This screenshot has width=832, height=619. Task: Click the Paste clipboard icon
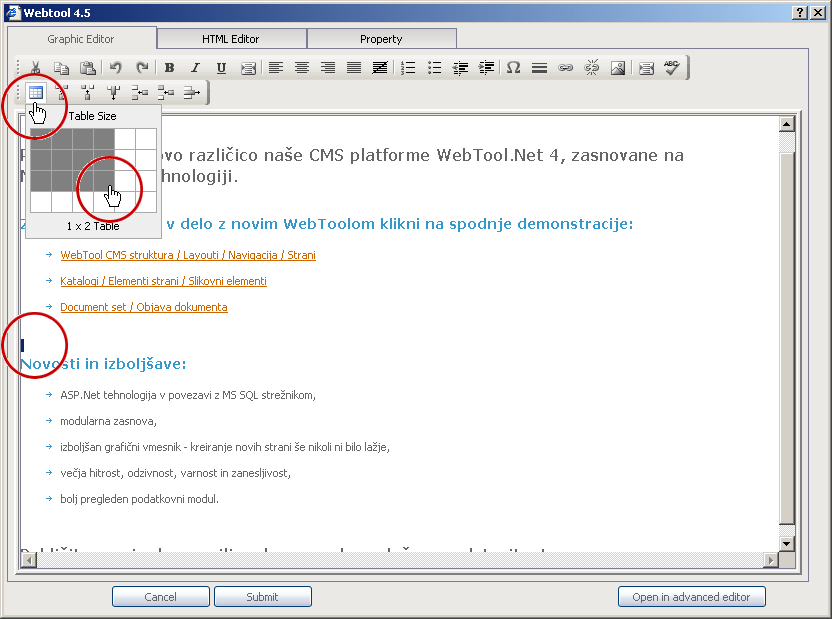pos(87,68)
